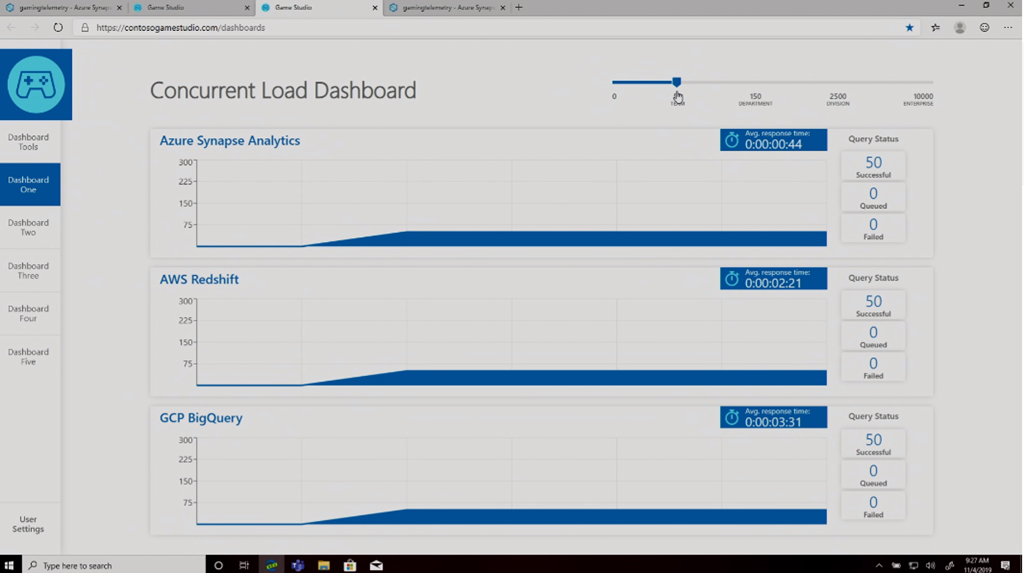The image size is (1024, 573).
Task: Click the load slider thumb handle
Action: point(677,82)
